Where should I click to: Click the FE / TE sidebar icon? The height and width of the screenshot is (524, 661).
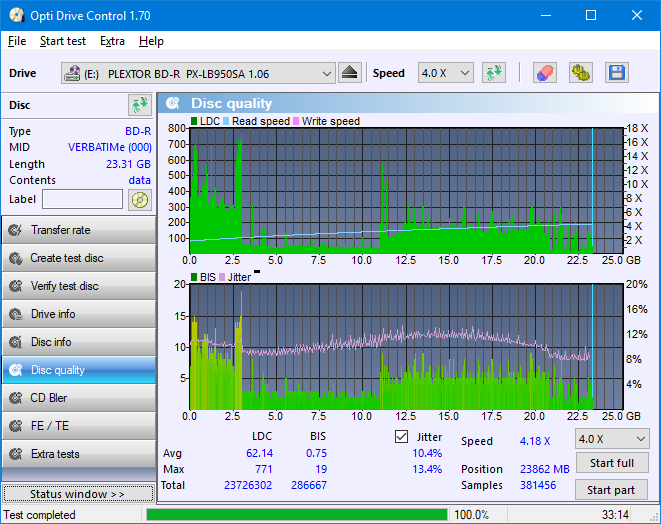(16, 426)
